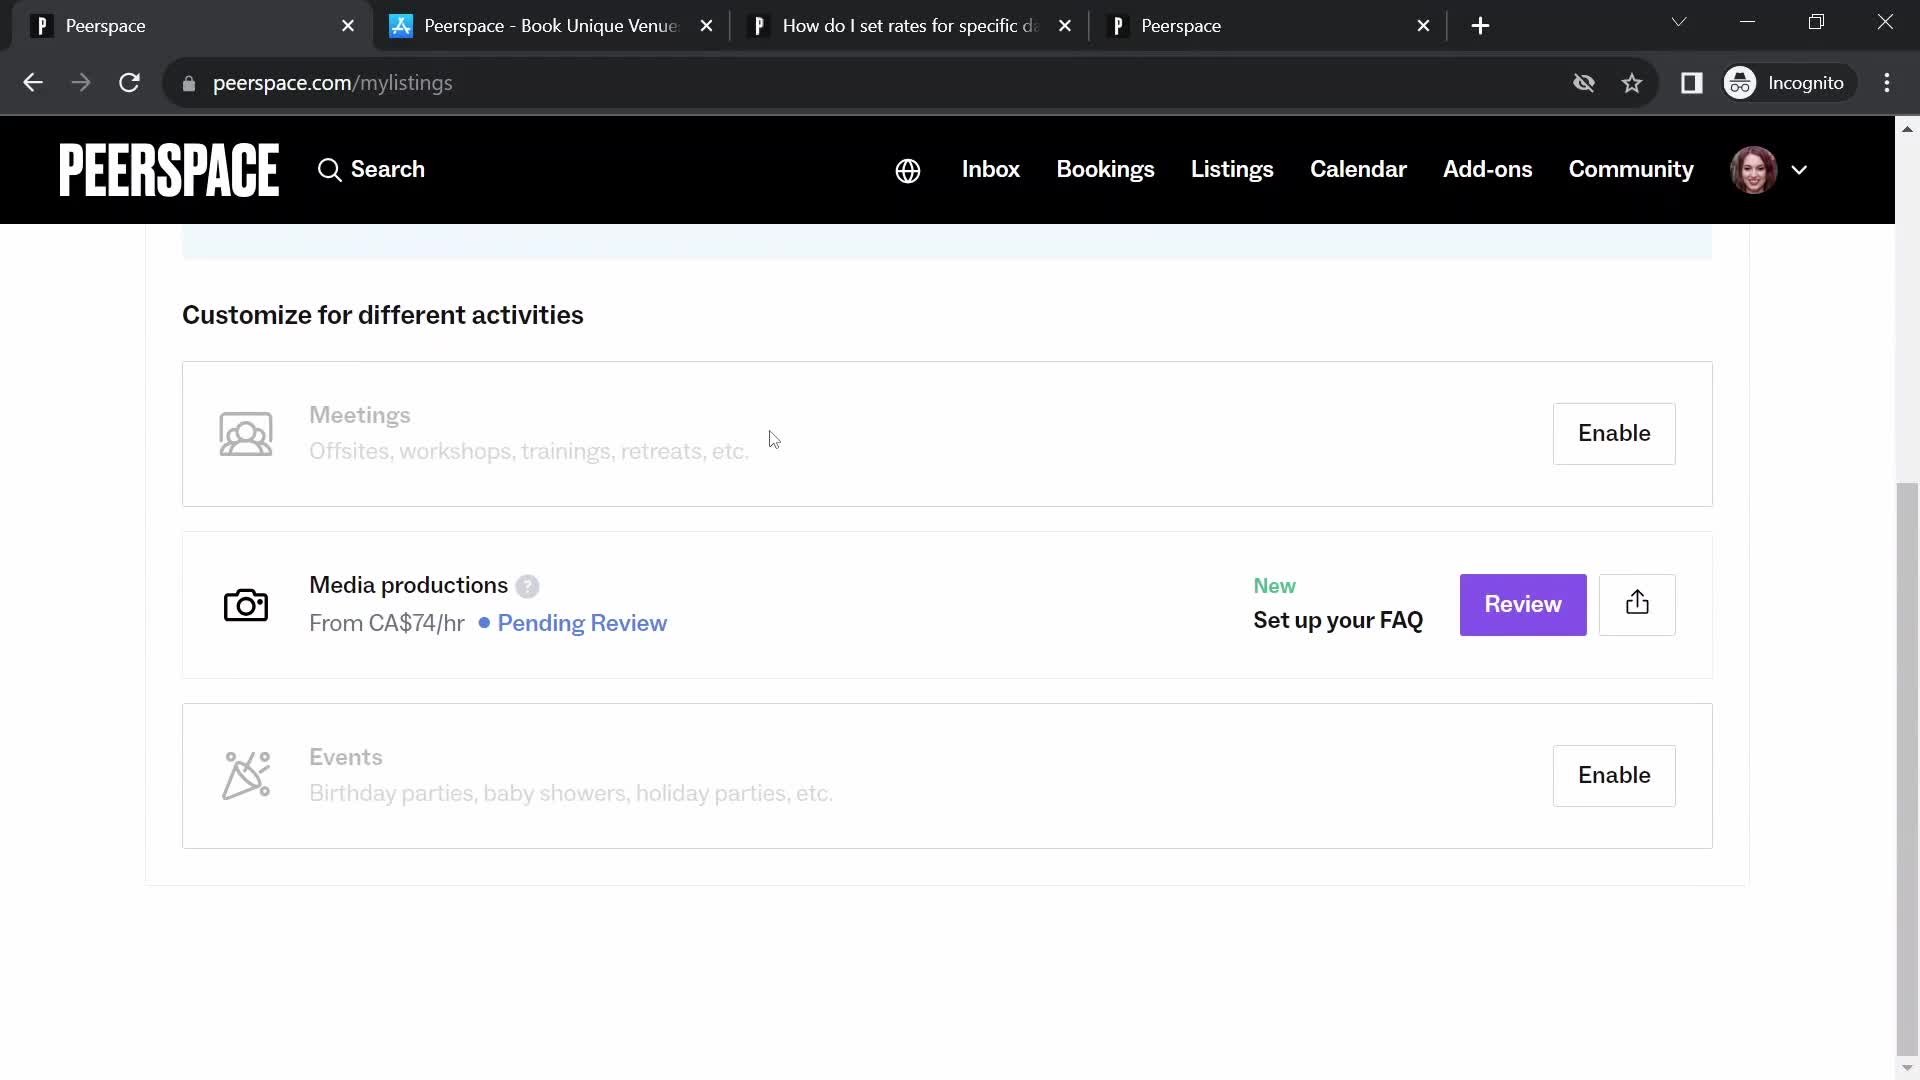
Task: Click the Meetings people icon
Action: coord(246,434)
